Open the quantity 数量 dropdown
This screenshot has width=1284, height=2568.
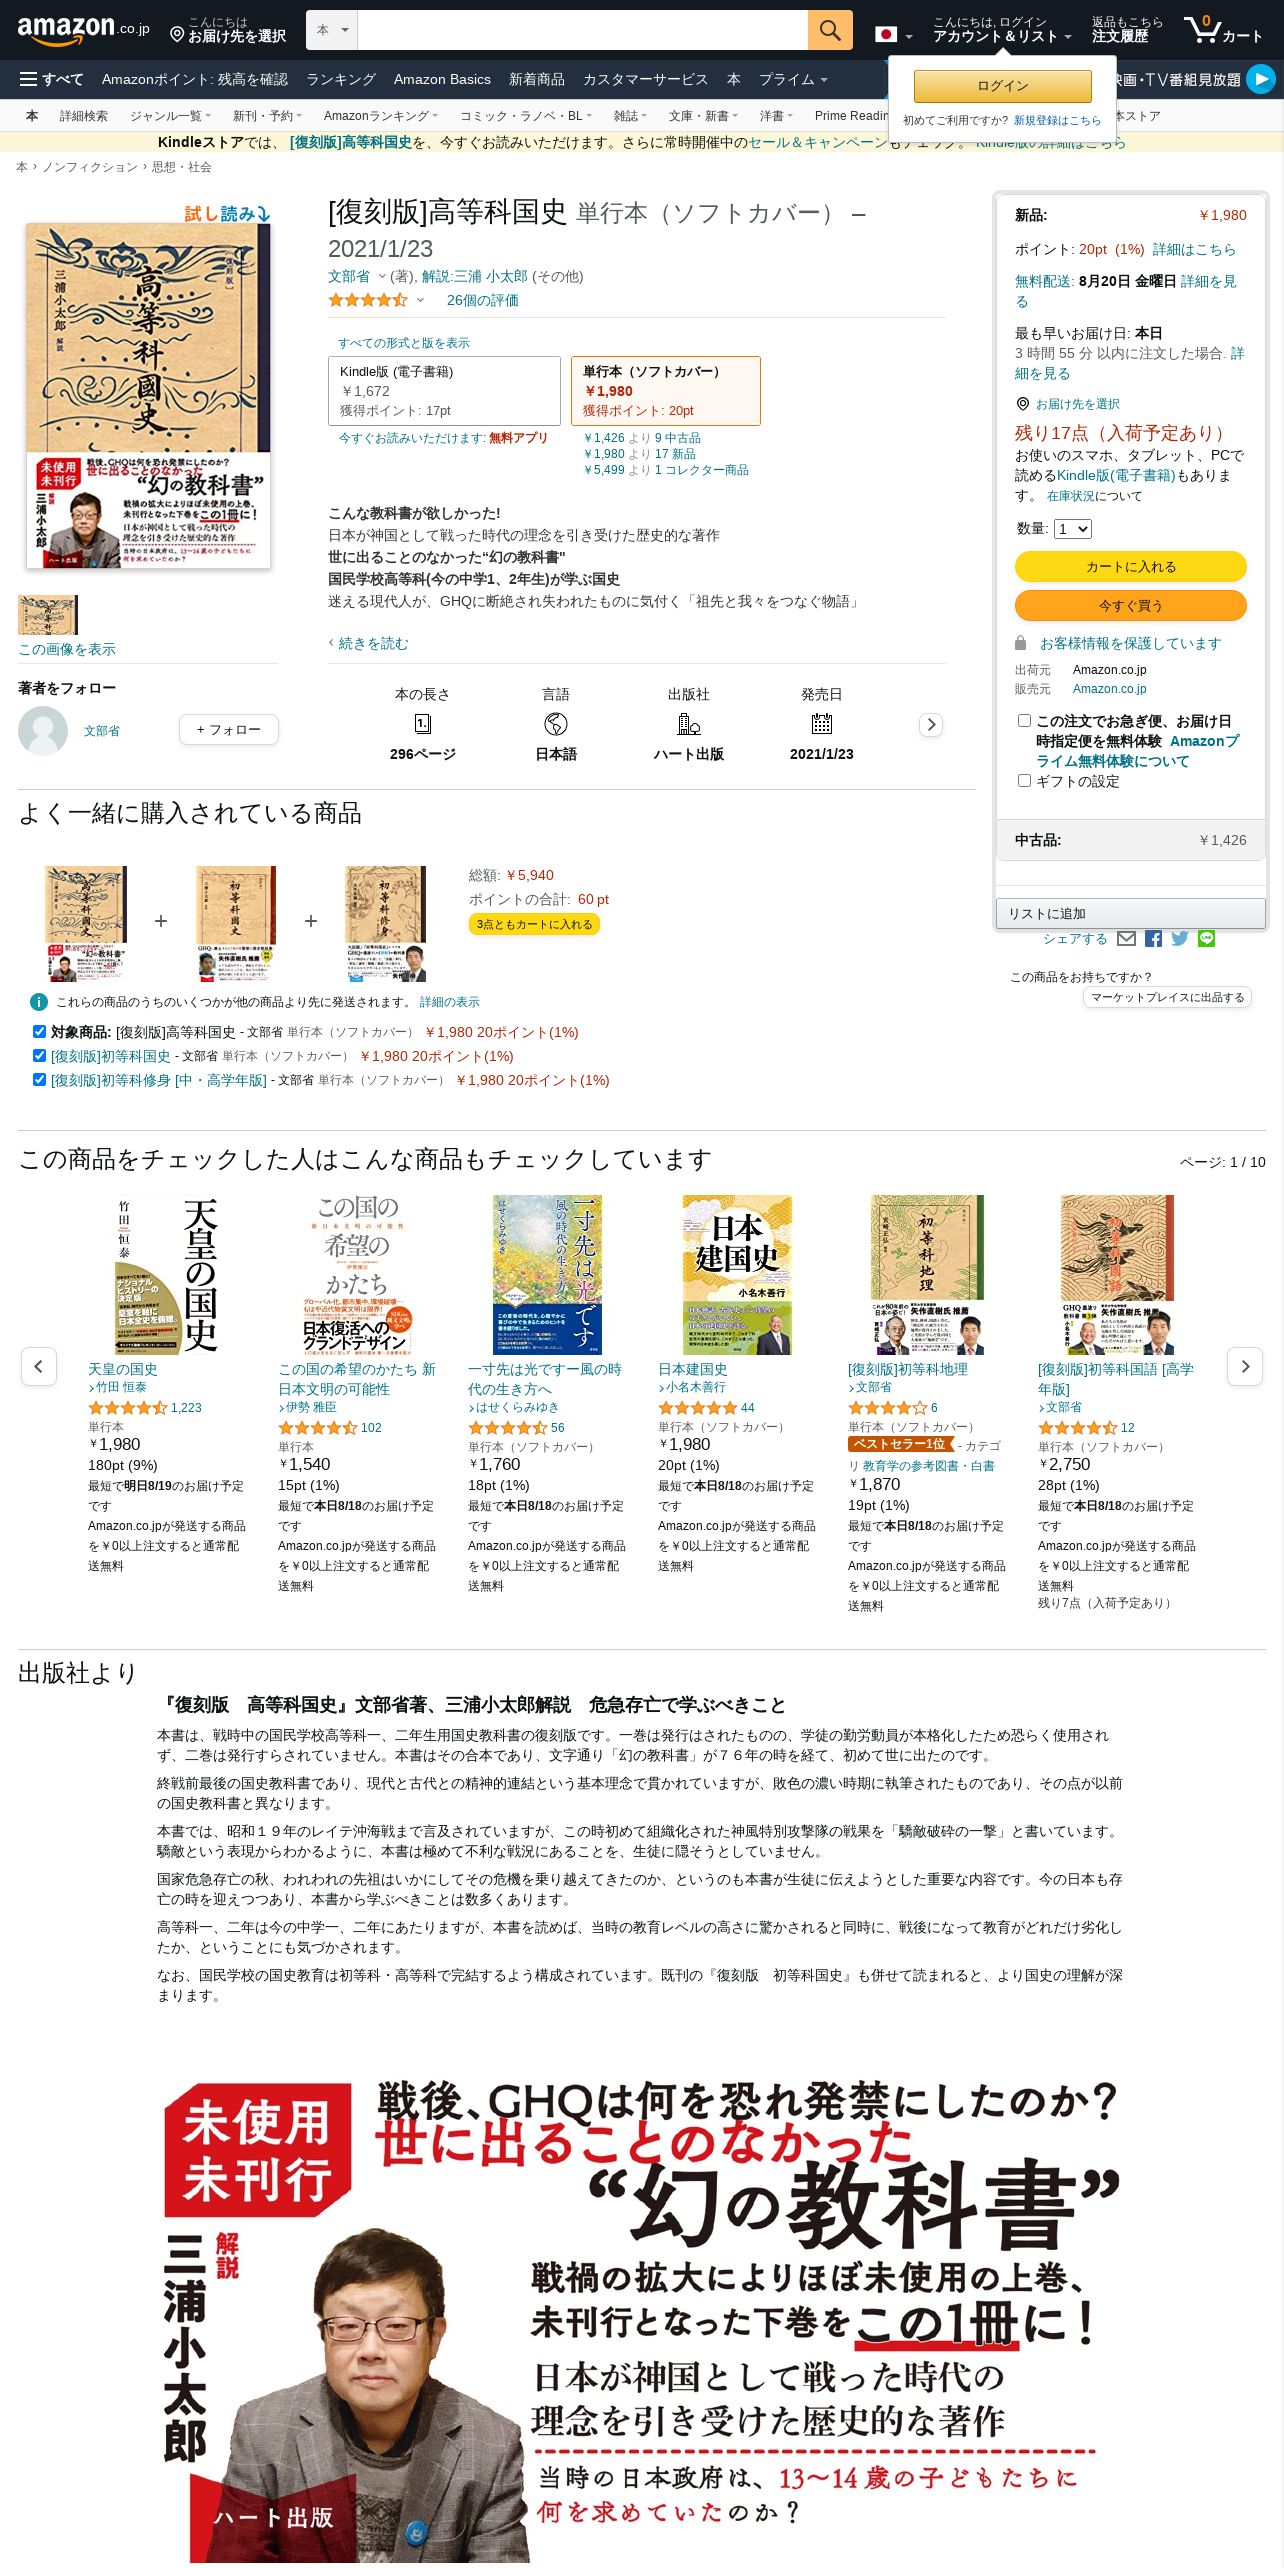1073,529
